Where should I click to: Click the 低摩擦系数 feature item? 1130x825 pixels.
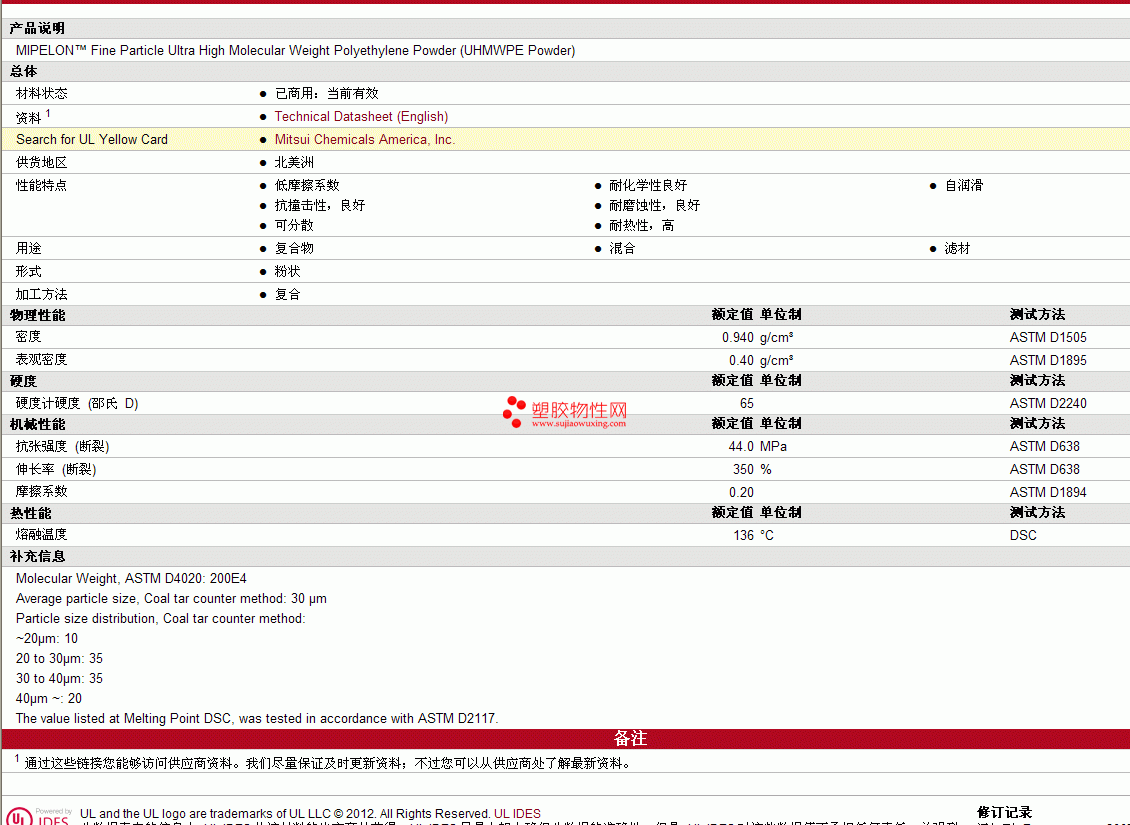pyautogui.click(x=307, y=186)
